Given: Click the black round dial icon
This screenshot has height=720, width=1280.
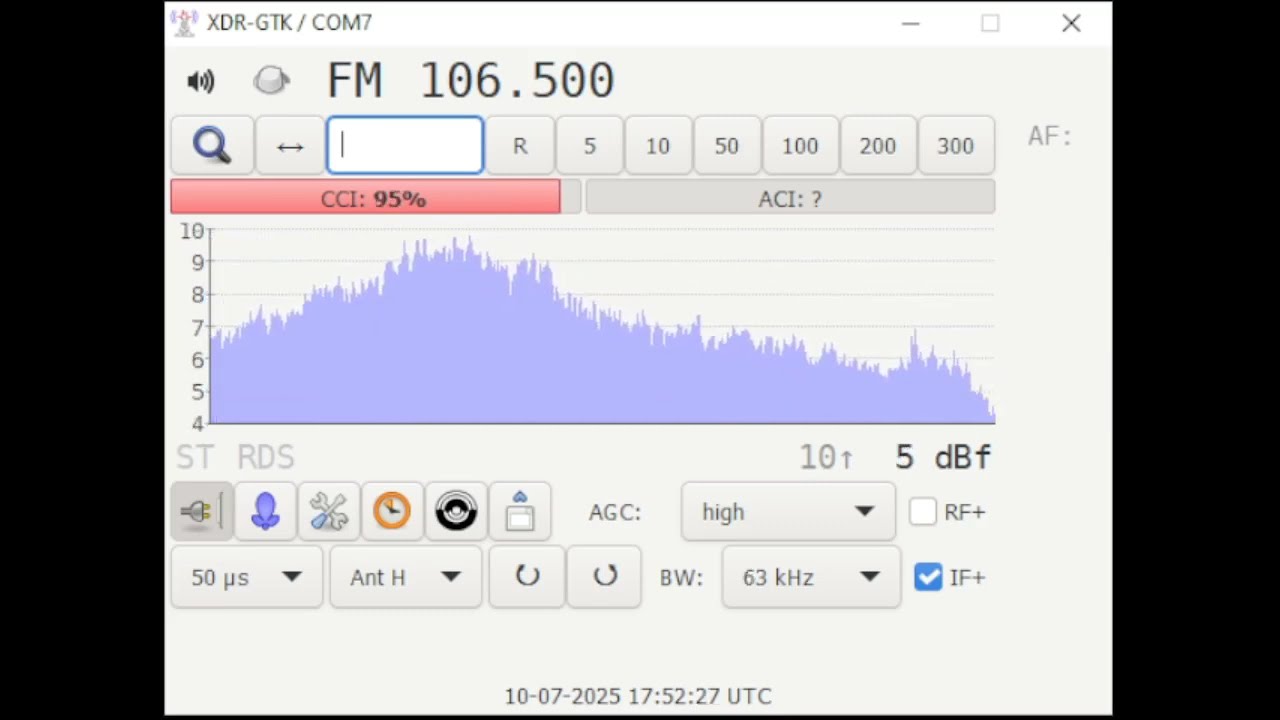Looking at the screenshot, I should (x=456, y=512).
